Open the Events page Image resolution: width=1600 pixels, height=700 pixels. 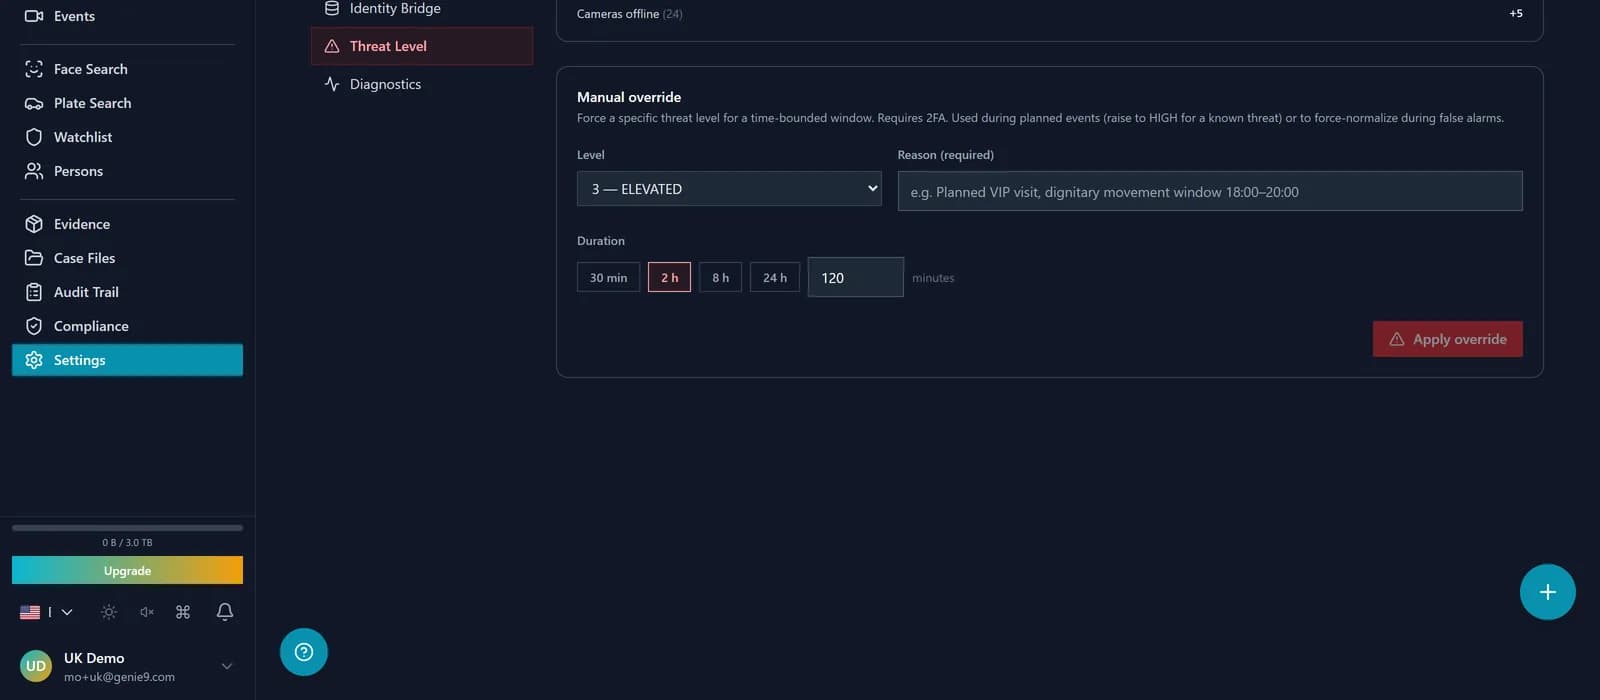(x=127, y=16)
